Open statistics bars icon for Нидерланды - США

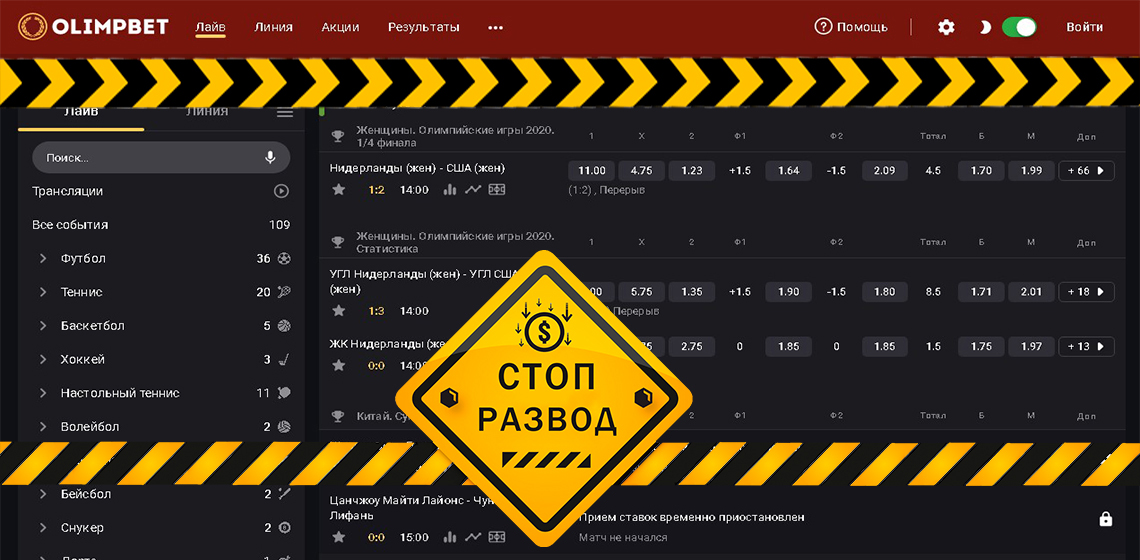click(450, 190)
